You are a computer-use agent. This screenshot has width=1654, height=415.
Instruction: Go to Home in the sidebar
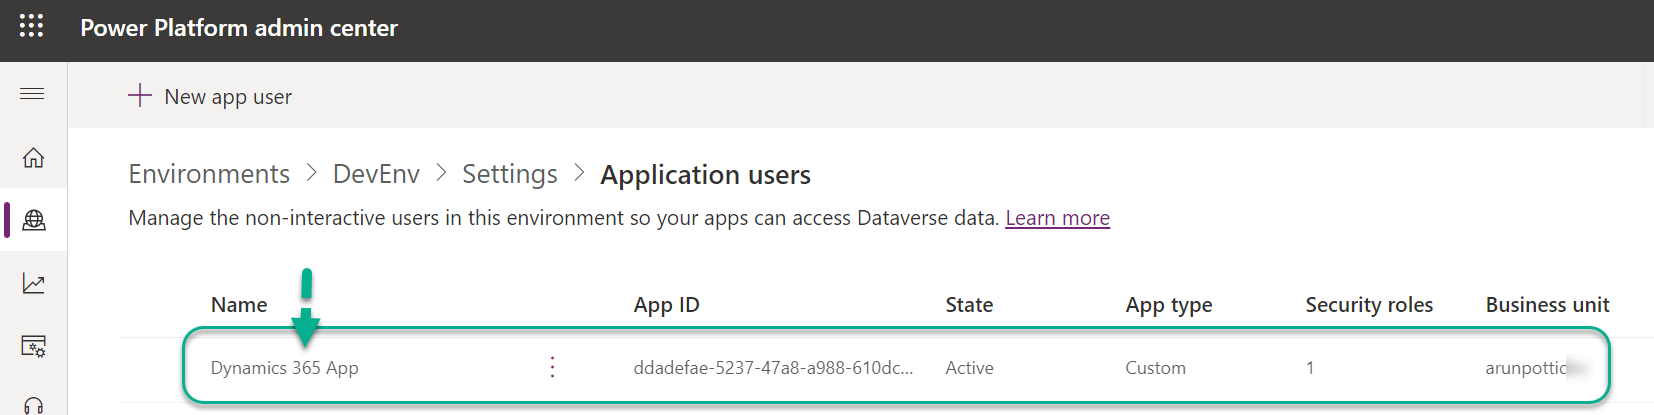coord(33,158)
